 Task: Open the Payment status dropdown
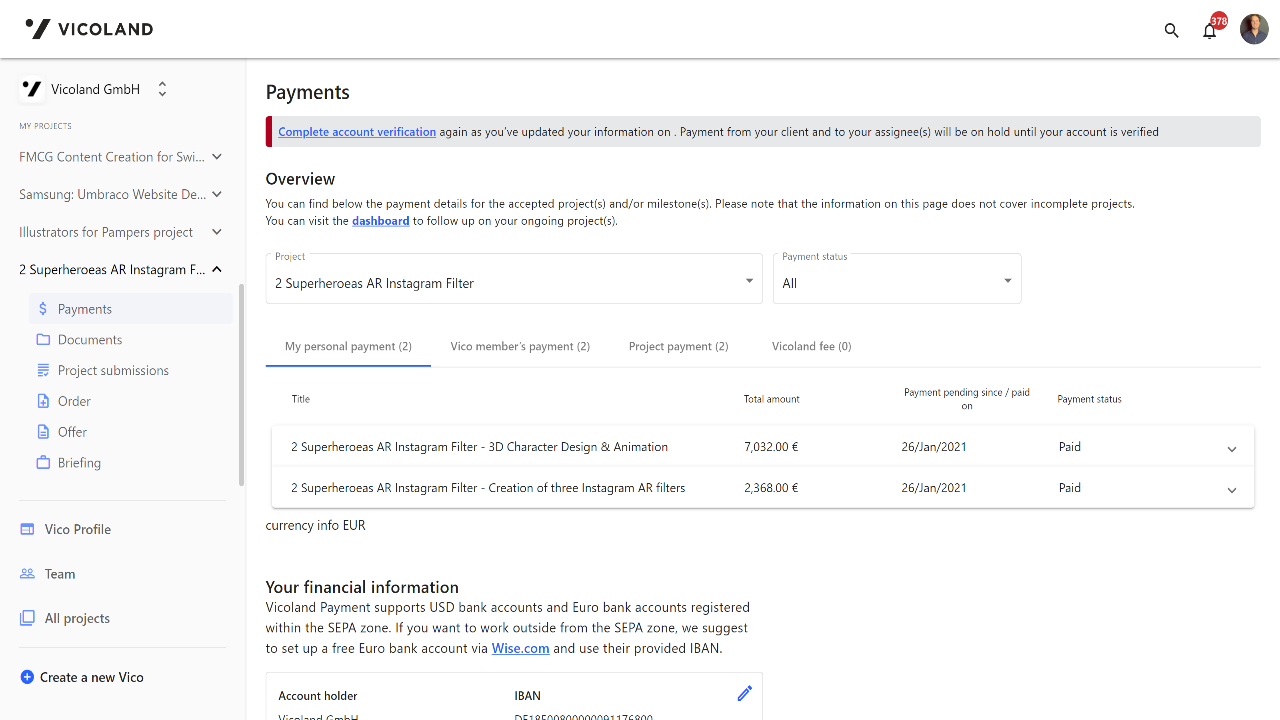pos(897,281)
